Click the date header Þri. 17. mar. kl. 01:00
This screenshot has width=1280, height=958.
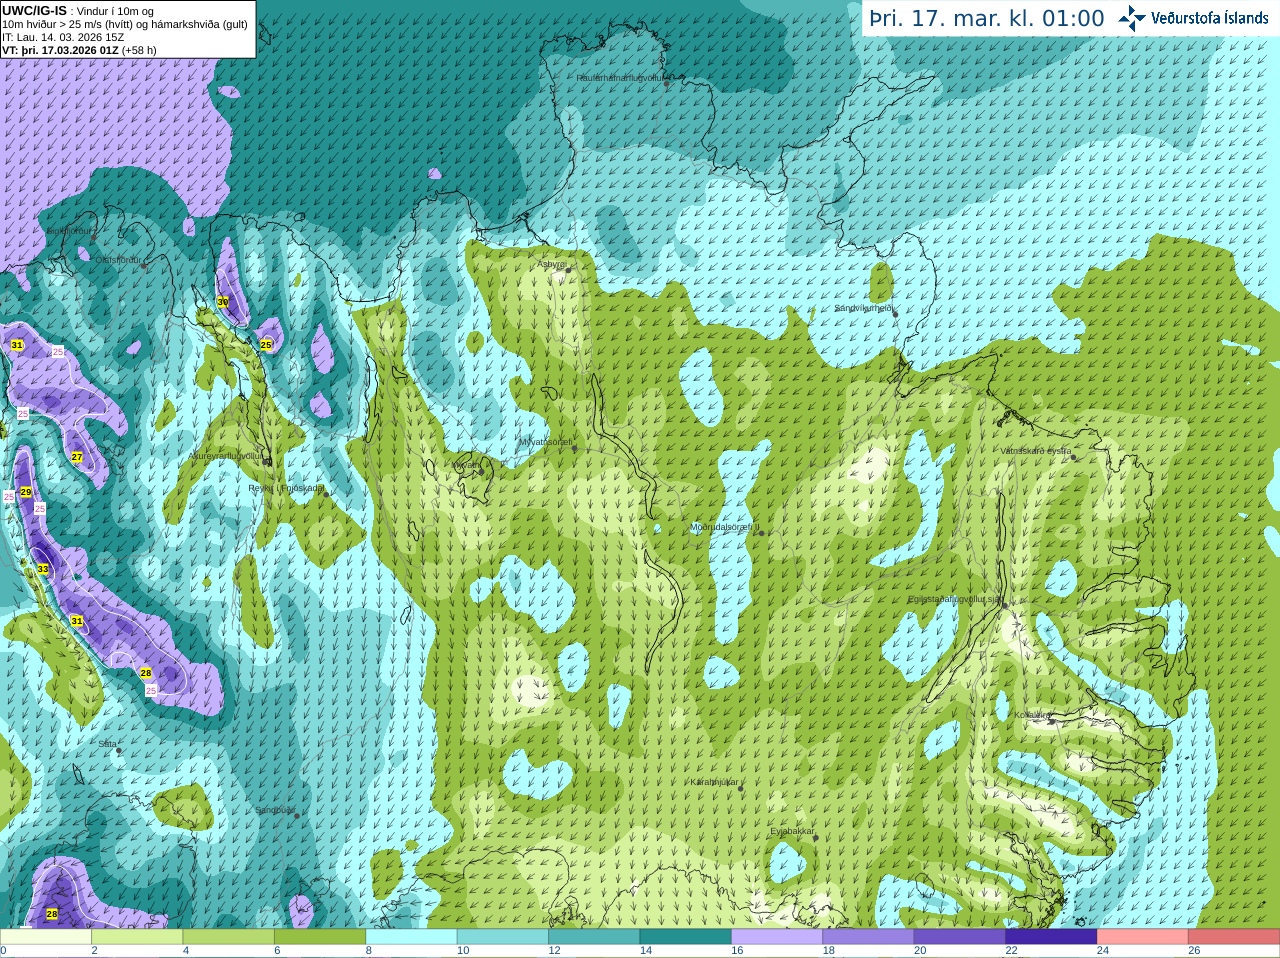(986, 18)
